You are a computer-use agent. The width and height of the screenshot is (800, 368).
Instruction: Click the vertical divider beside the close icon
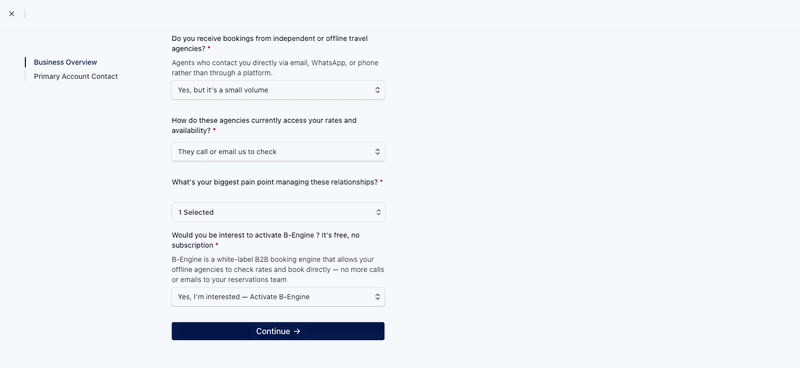pyautogui.click(x=25, y=14)
